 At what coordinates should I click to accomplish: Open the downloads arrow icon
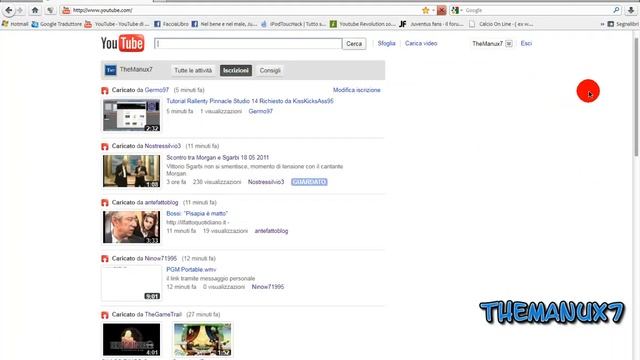click(x=631, y=10)
